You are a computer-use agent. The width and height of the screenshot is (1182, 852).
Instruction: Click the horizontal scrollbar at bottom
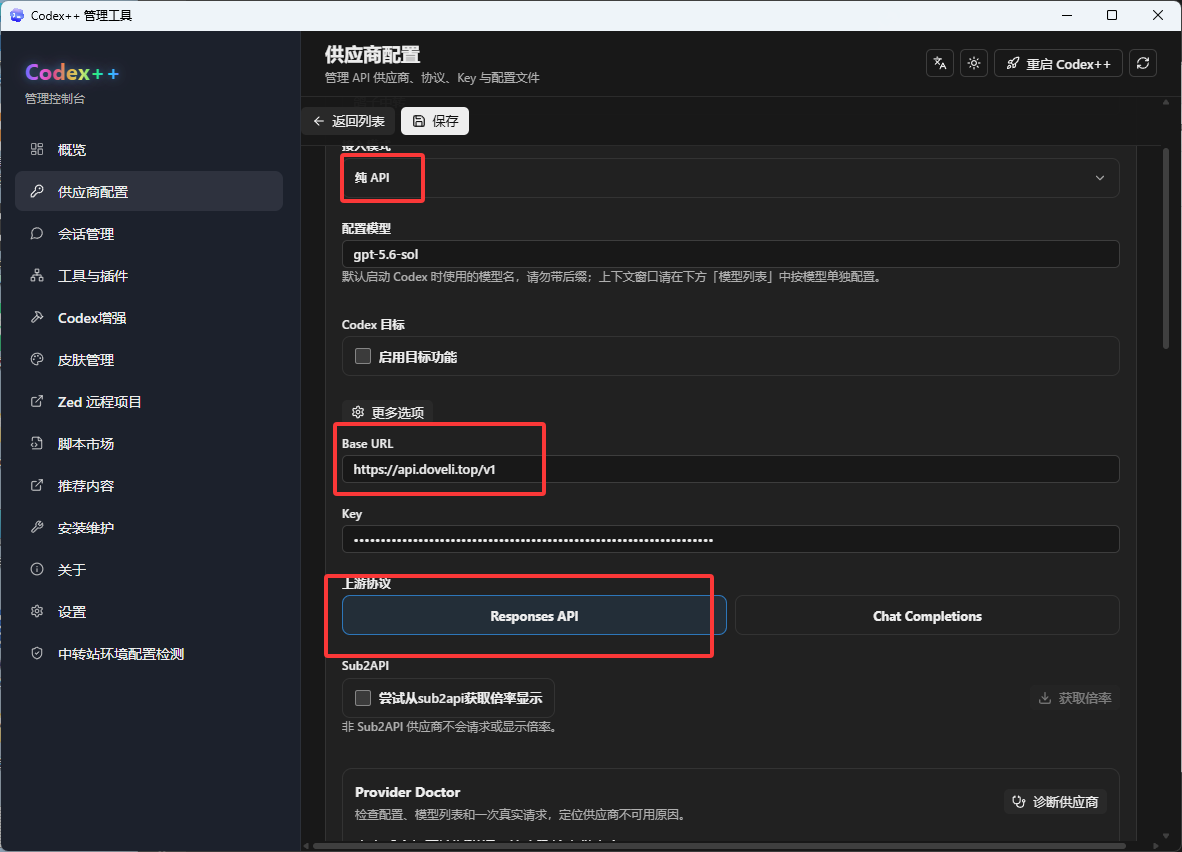coord(719,845)
